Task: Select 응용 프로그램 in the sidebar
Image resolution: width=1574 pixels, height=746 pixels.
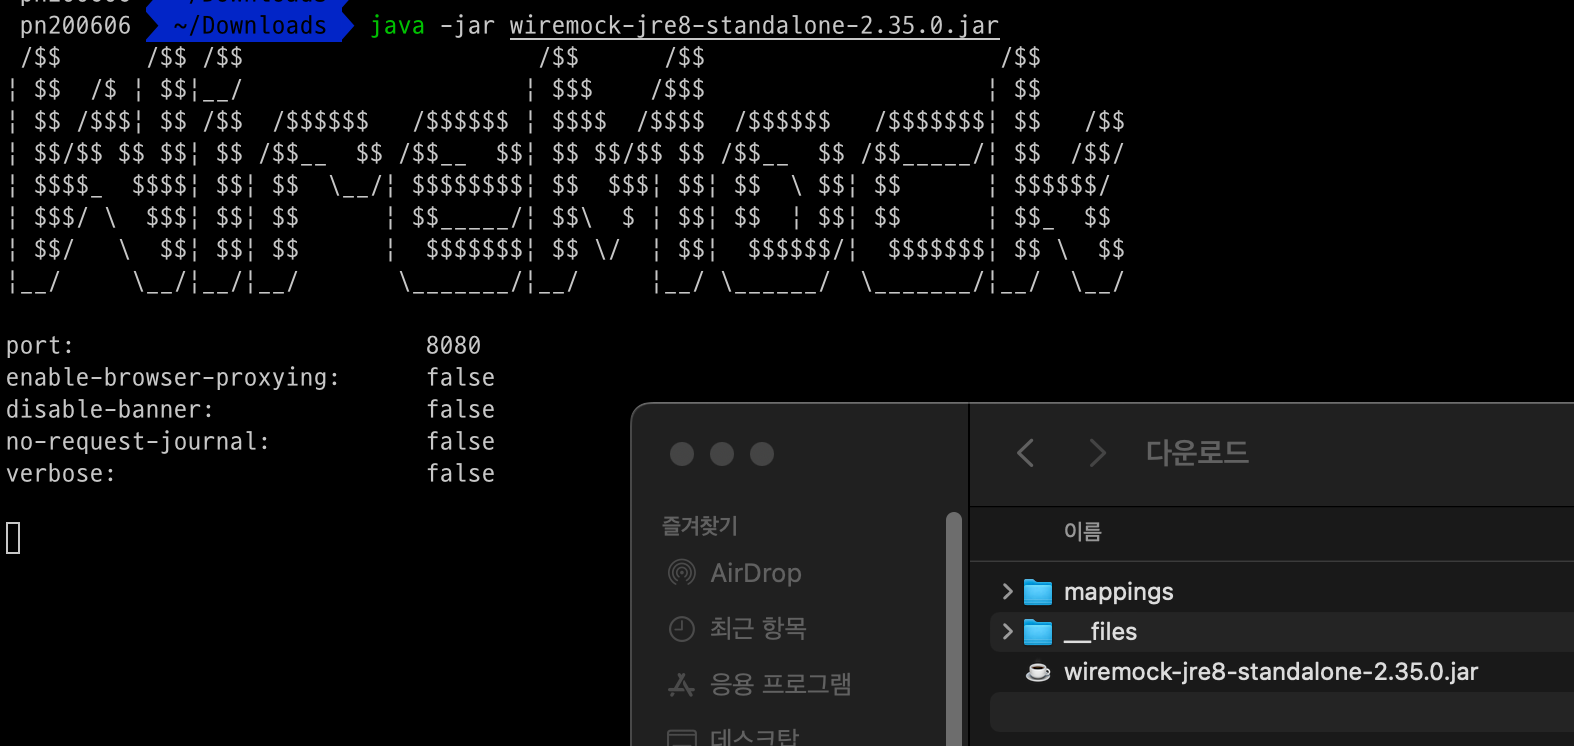Action: 781,685
